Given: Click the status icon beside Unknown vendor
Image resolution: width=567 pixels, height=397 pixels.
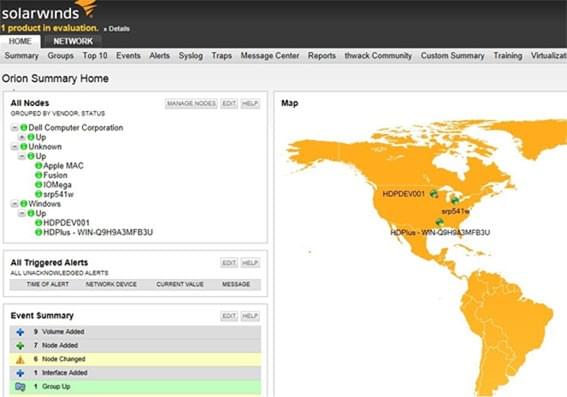Looking at the screenshot, I should (x=24, y=146).
